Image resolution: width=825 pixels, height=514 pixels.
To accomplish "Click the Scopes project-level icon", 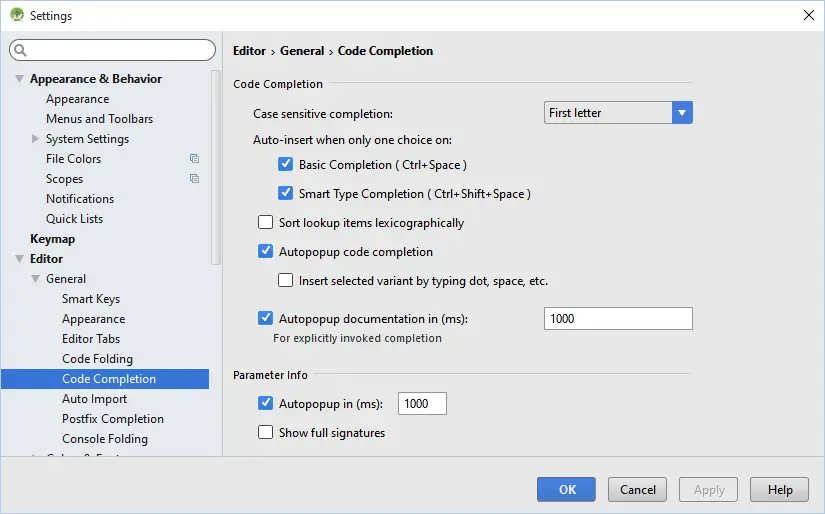I will (194, 179).
